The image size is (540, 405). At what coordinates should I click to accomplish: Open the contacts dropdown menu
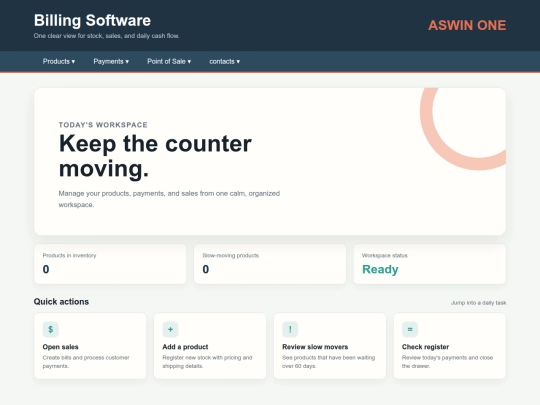[225, 61]
